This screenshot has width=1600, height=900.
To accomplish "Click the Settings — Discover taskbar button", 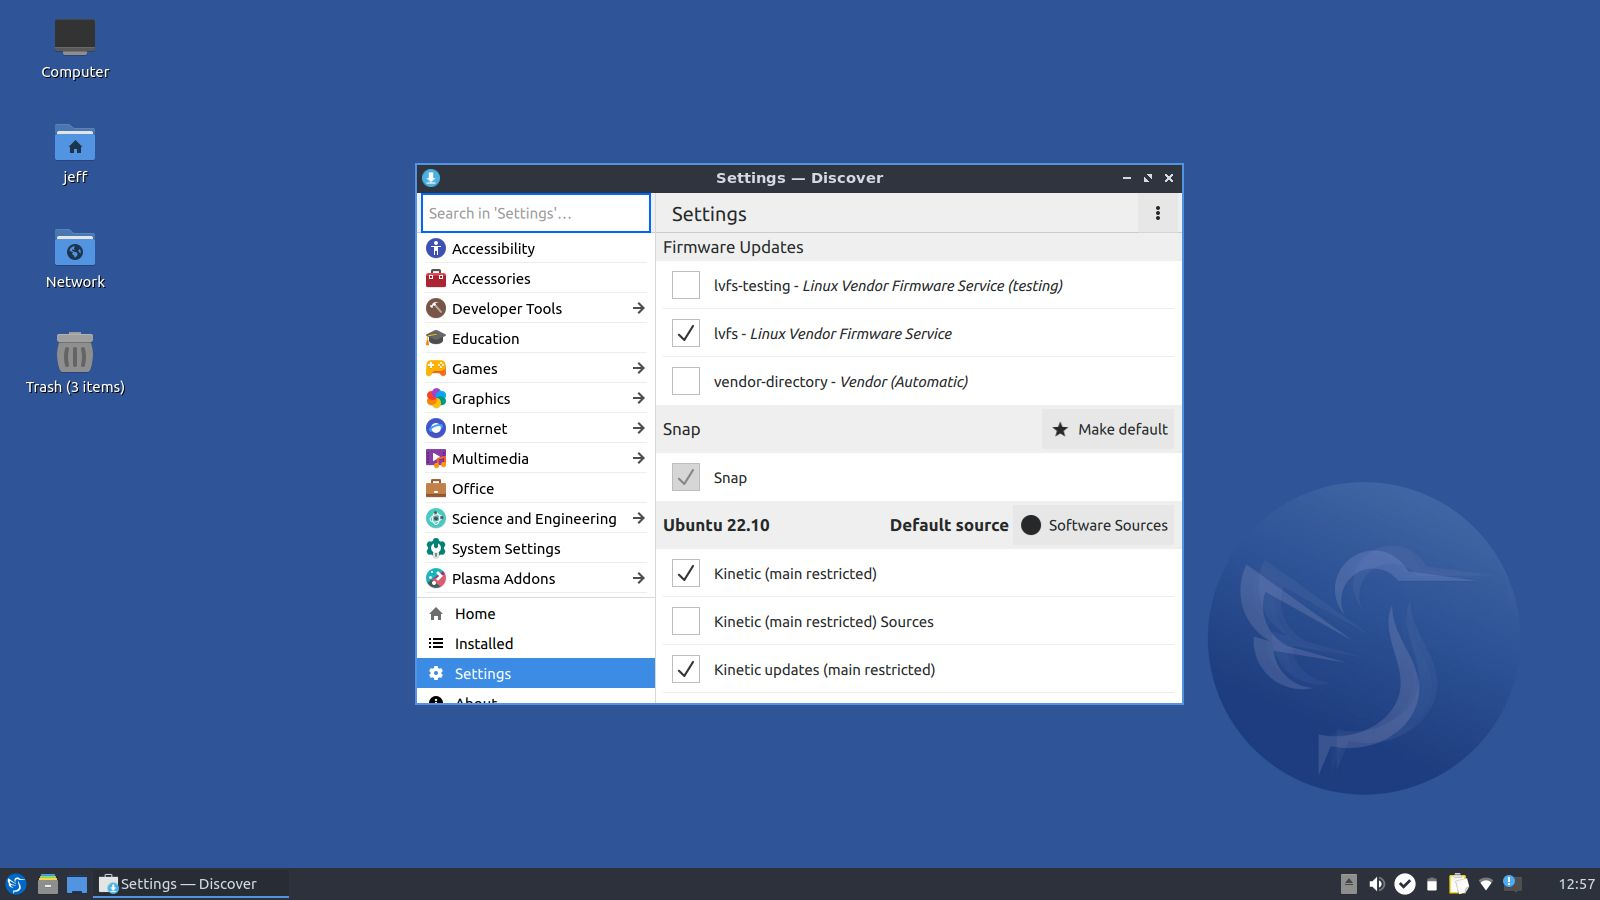I will click(x=190, y=884).
